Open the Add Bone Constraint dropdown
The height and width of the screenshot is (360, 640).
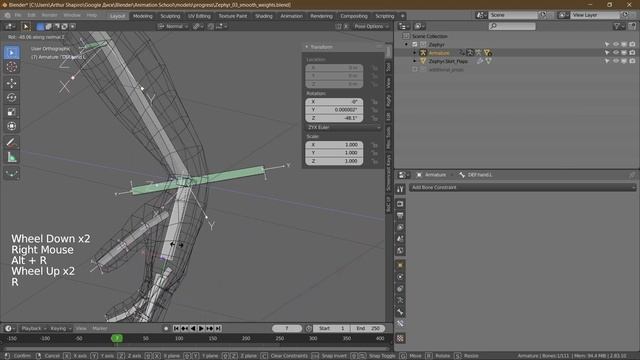tap(522, 187)
